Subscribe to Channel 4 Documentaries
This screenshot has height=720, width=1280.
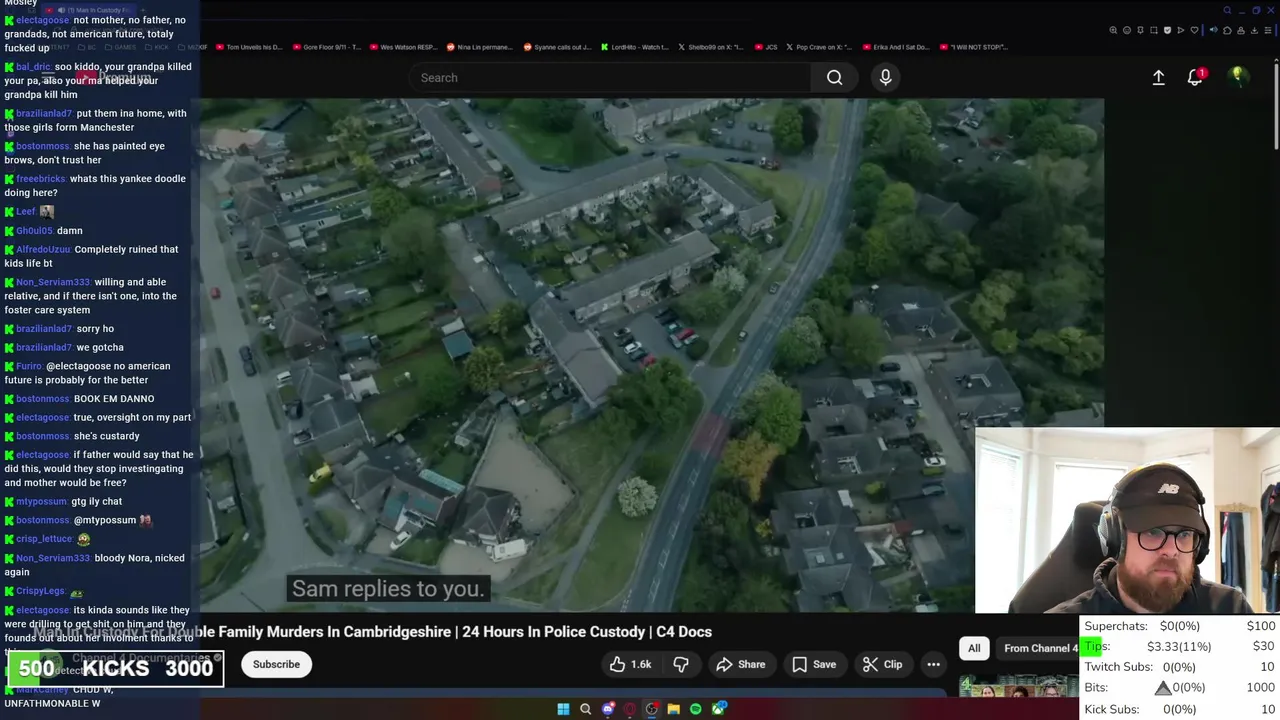tap(276, 664)
